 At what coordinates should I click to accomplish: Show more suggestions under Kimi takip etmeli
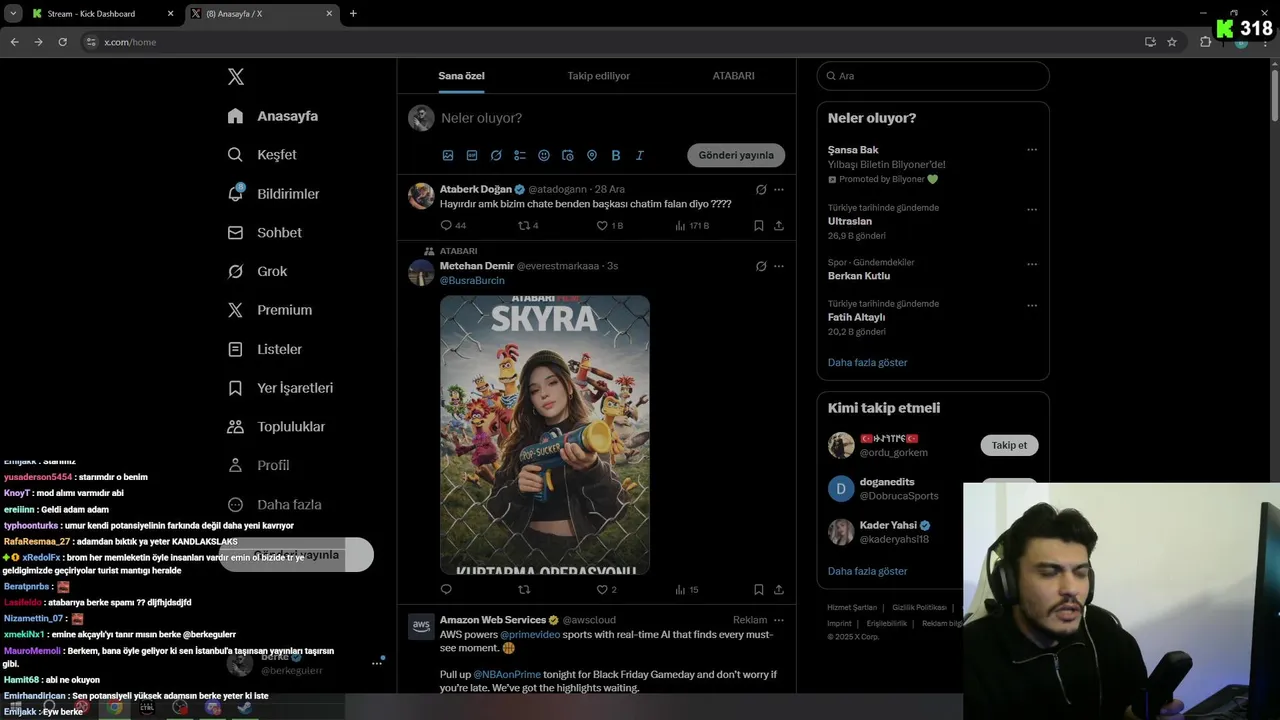(868, 571)
